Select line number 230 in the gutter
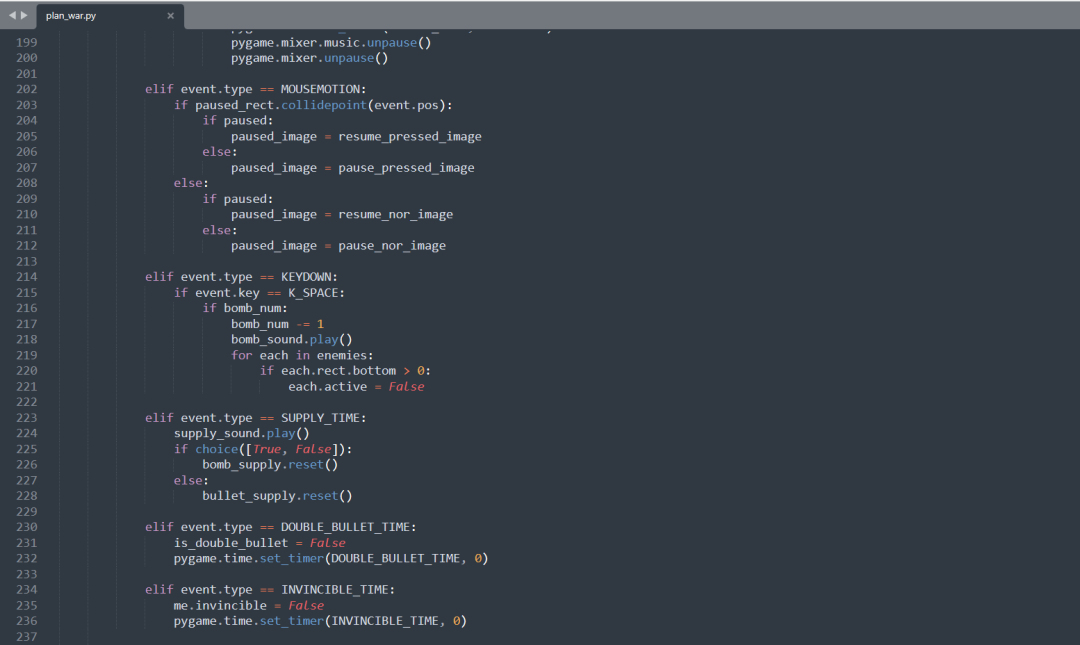The height and width of the screenshot is (645, 1080). 28,526
